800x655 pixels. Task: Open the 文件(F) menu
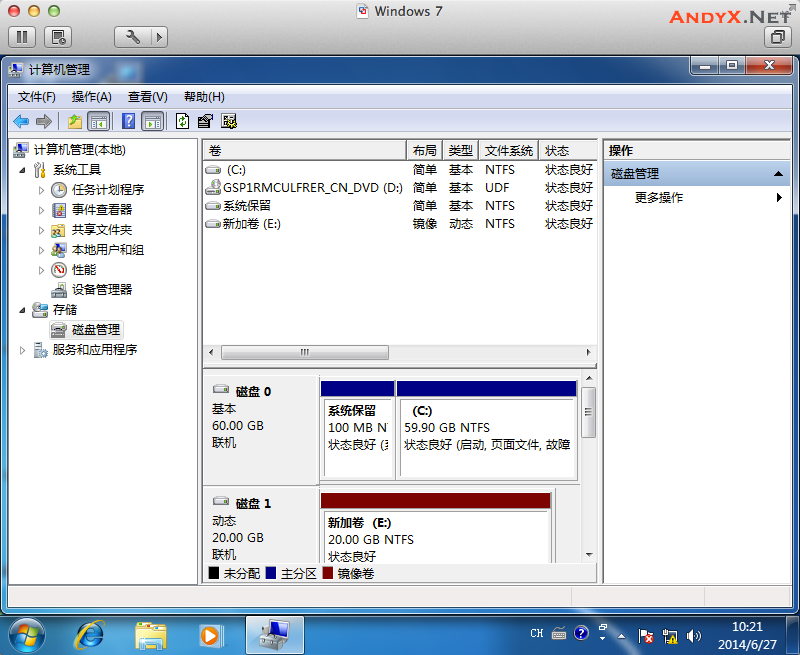pyautogui.click(x=37, y=97)
